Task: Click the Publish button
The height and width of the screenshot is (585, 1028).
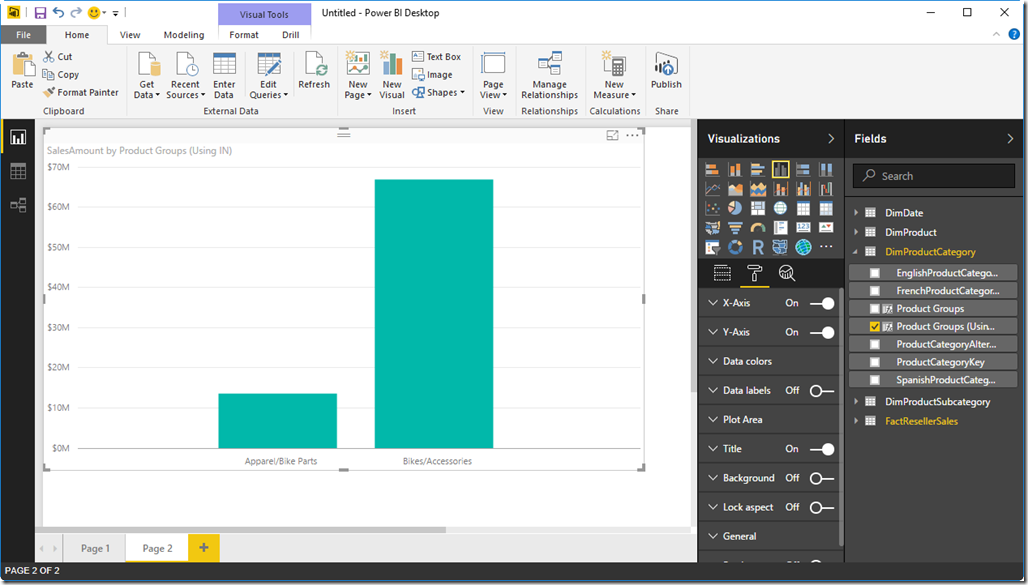Action: (x=666, y=71)
